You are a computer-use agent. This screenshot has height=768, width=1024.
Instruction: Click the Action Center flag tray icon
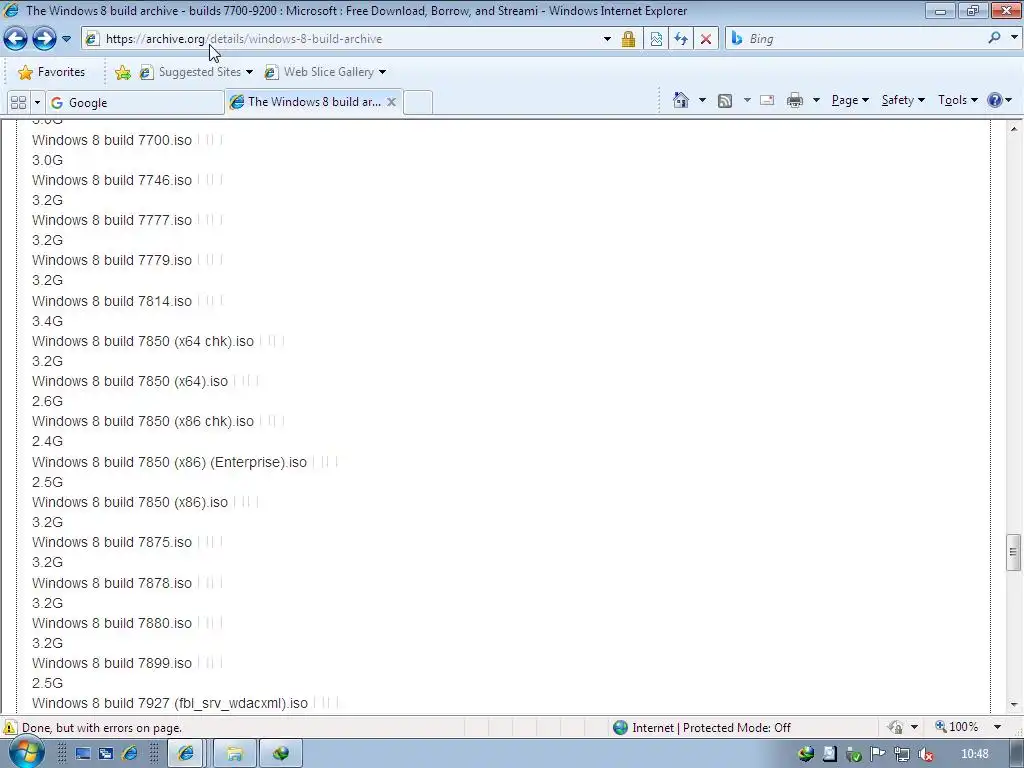coord(878,754)
